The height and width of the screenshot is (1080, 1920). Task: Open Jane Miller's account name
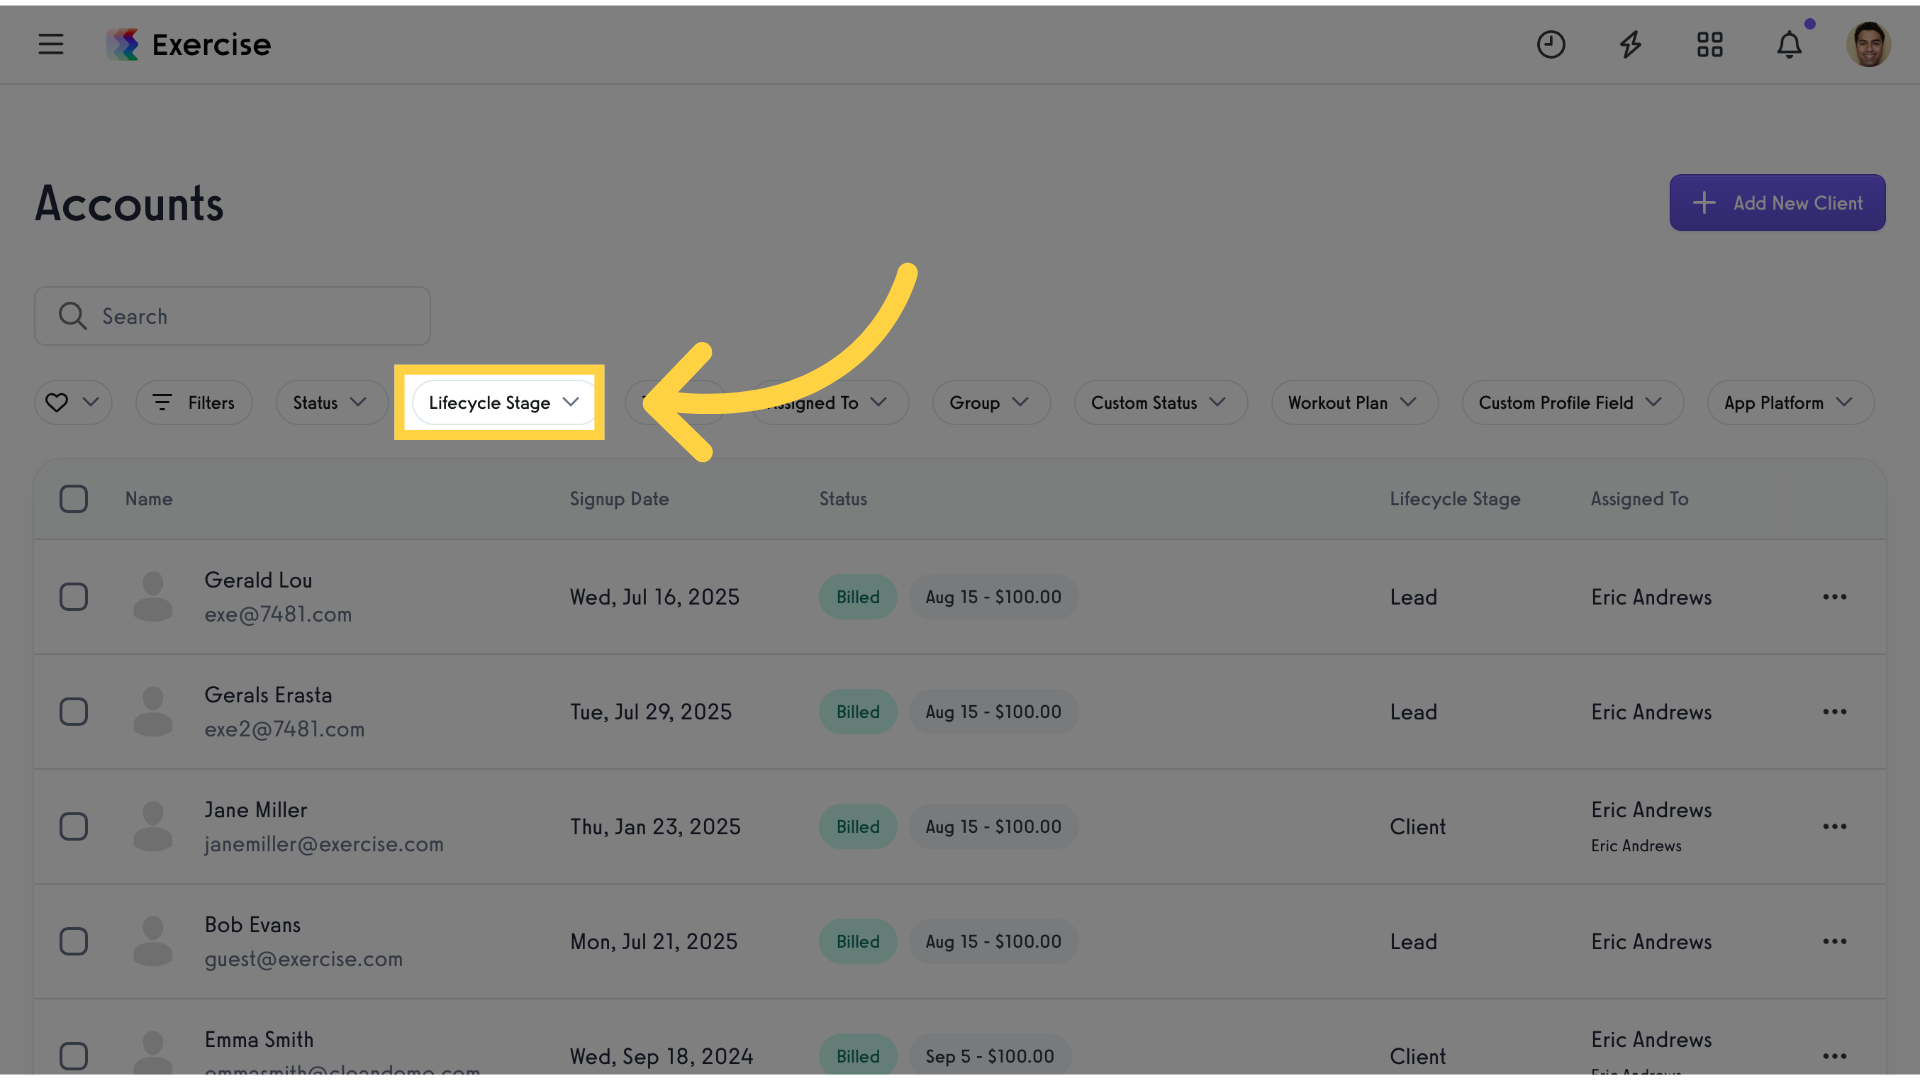256,810
